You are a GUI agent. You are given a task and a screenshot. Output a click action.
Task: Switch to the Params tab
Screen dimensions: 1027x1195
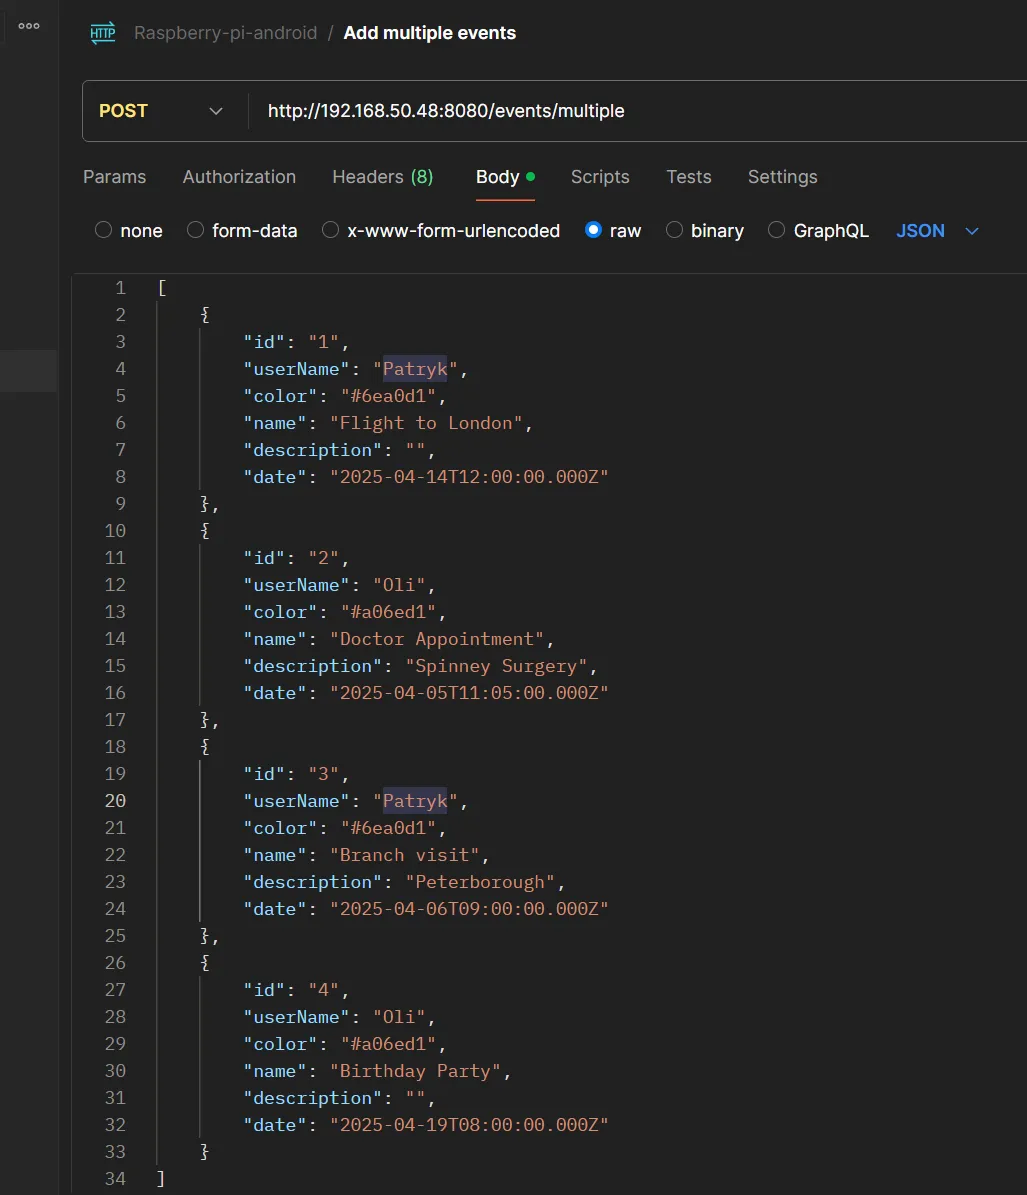114,177
